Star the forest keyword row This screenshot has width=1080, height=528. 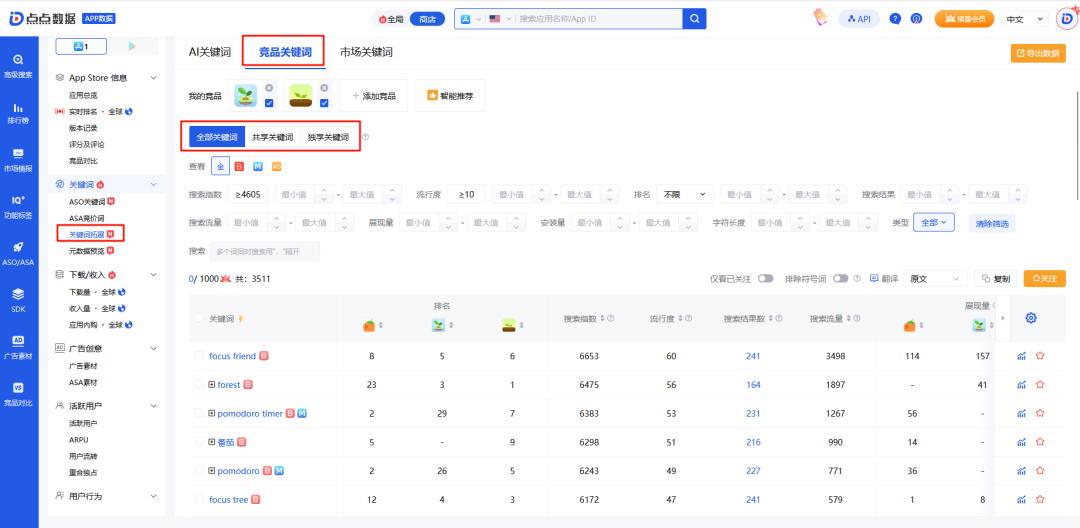click(1040, 385)
